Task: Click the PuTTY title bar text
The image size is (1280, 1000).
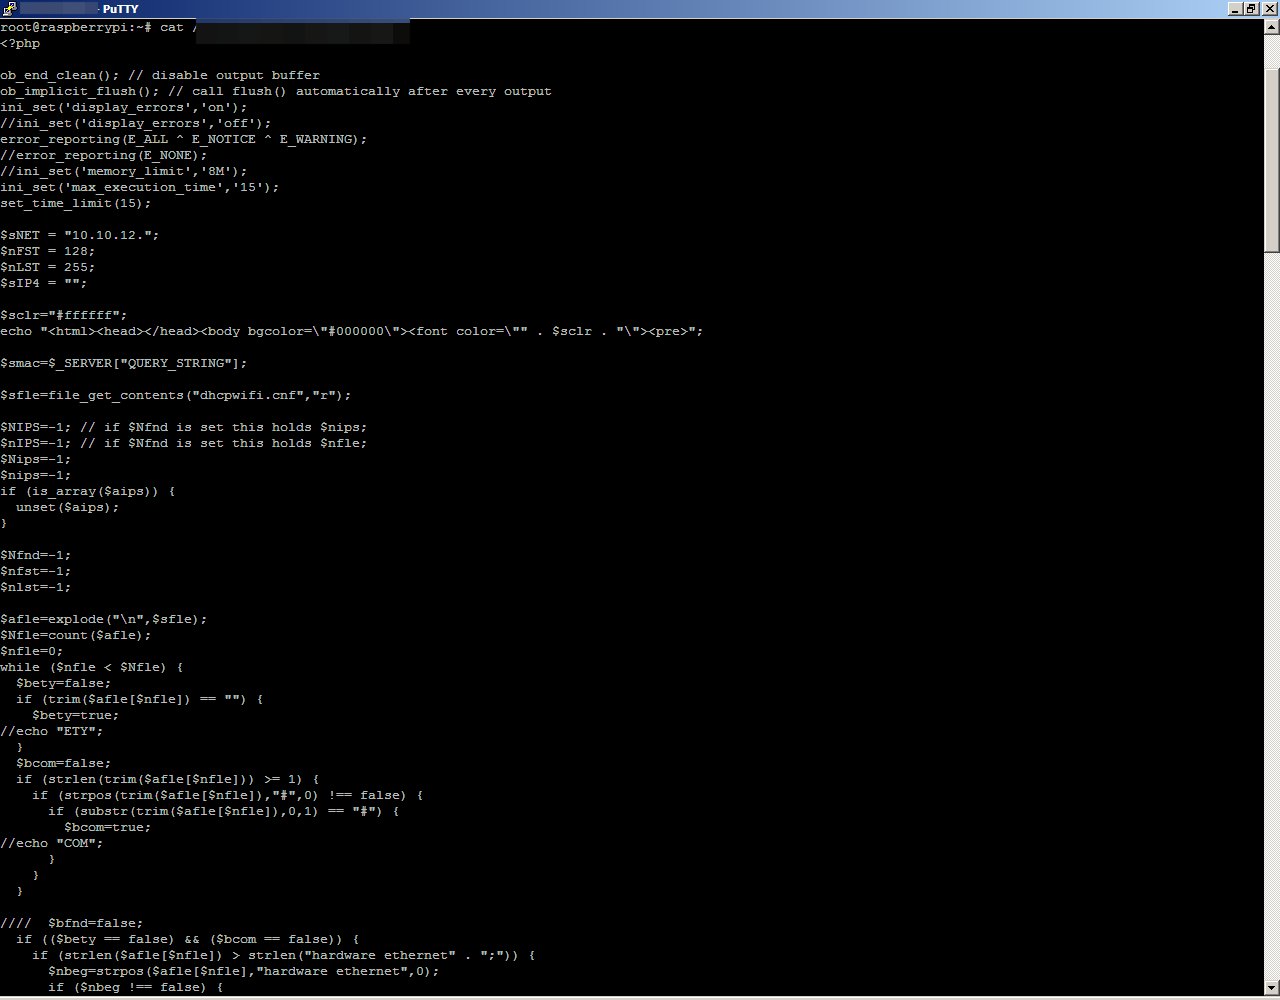Action: tap(121, 9)
